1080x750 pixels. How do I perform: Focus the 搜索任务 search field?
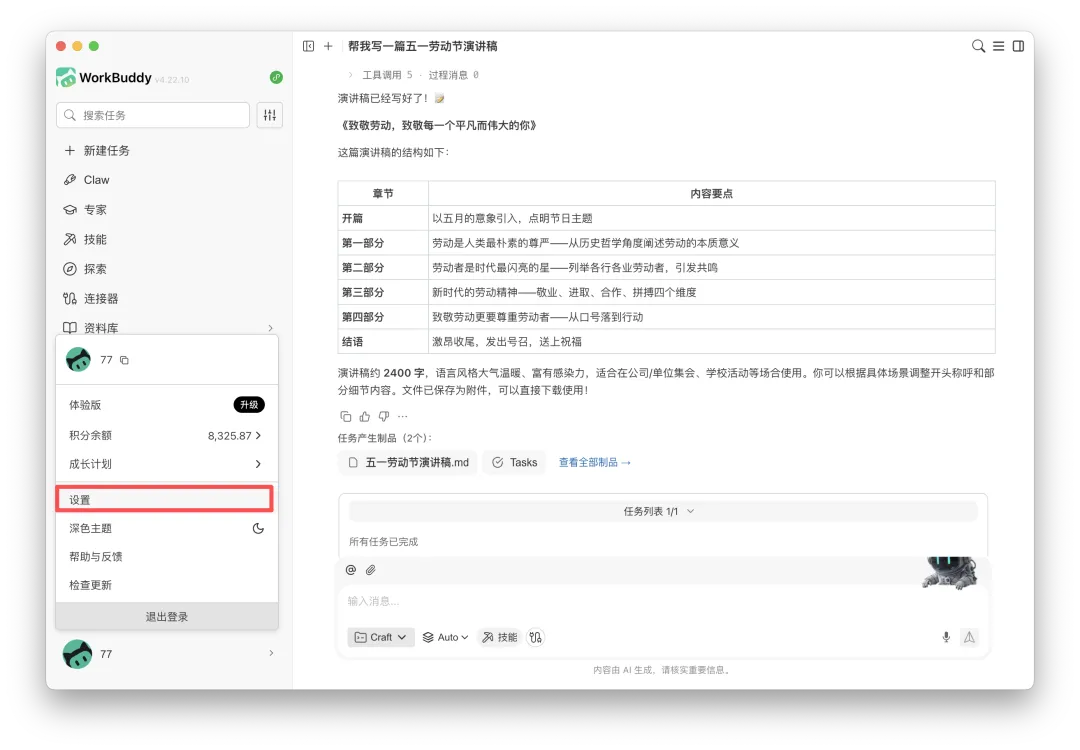(x=153, y=115)
